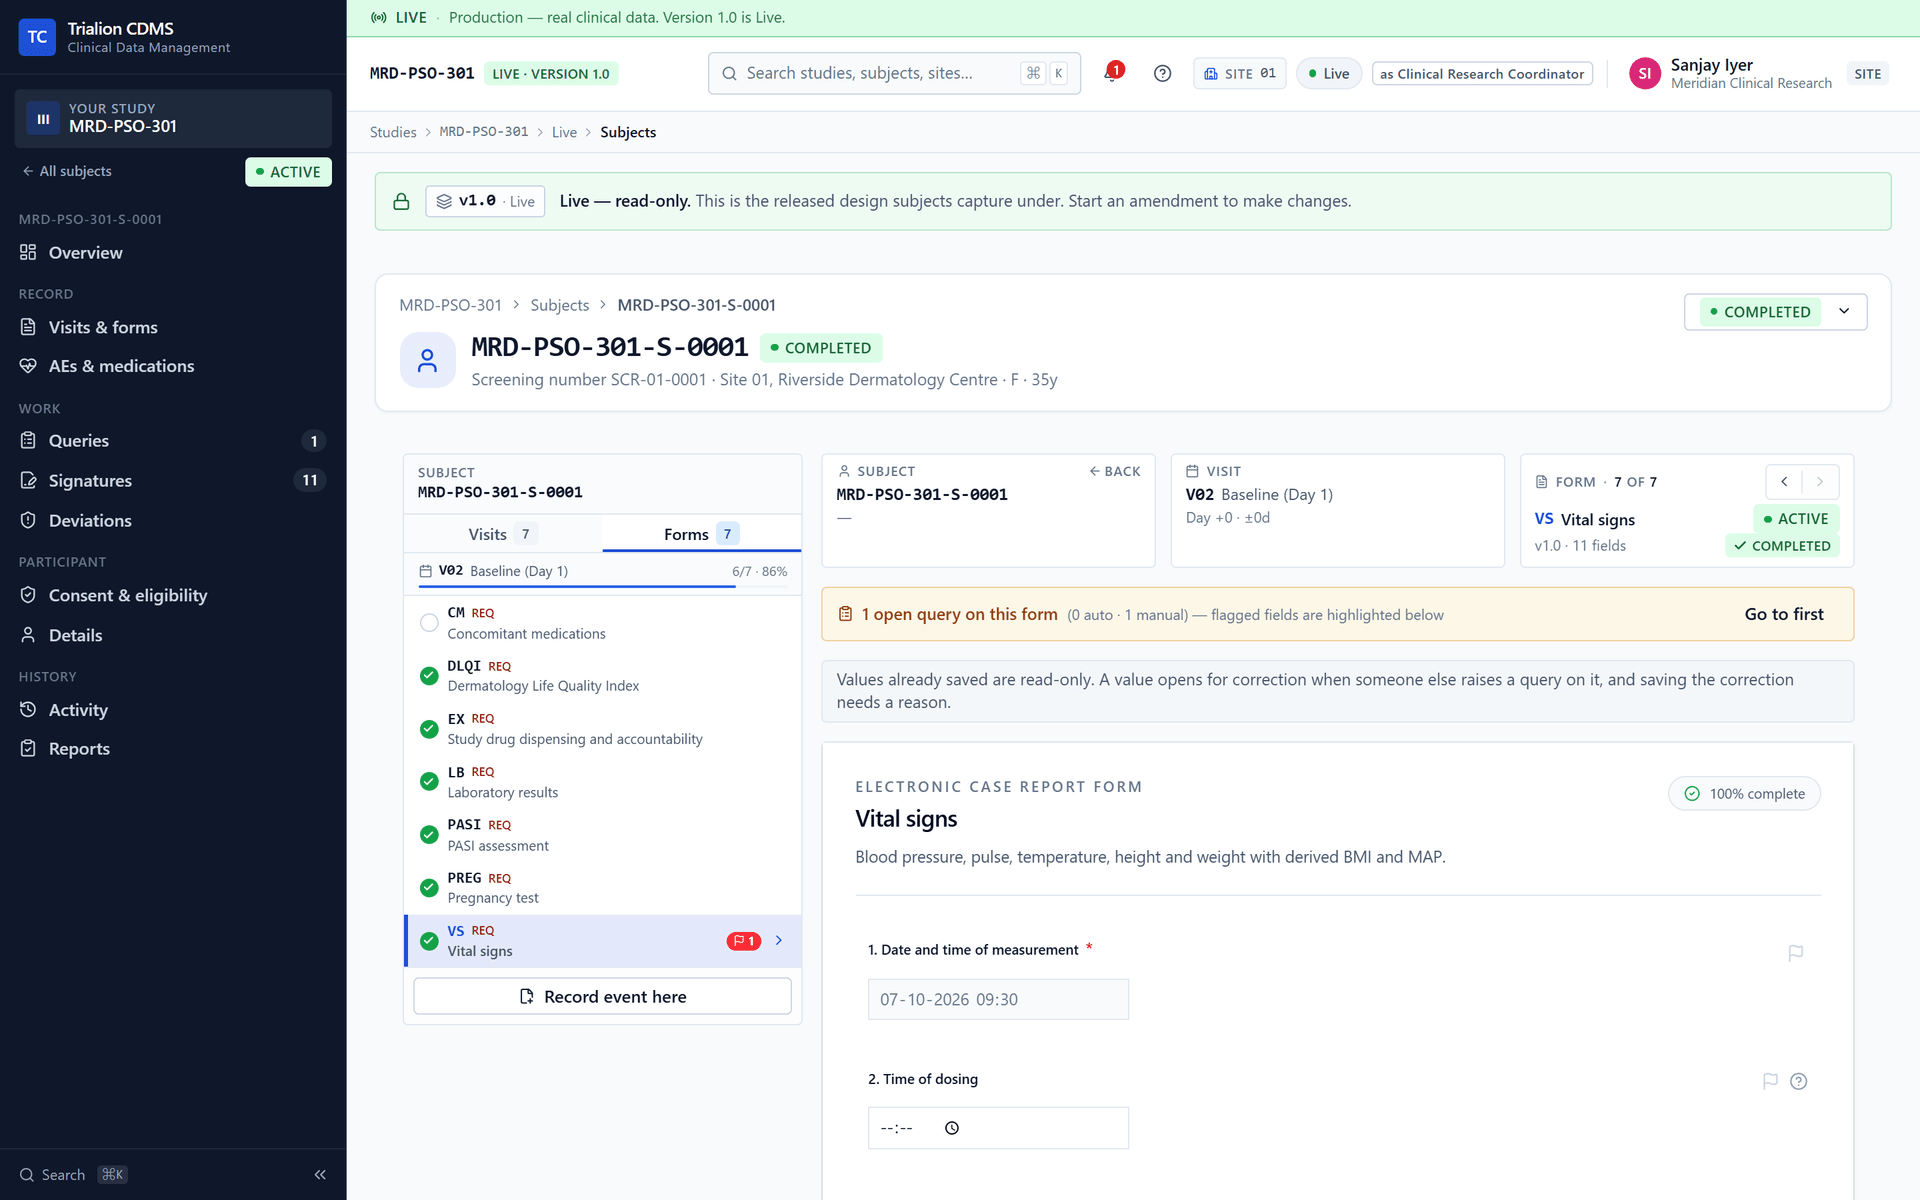Flag the Date and time of measurement field

[1795, 953]
